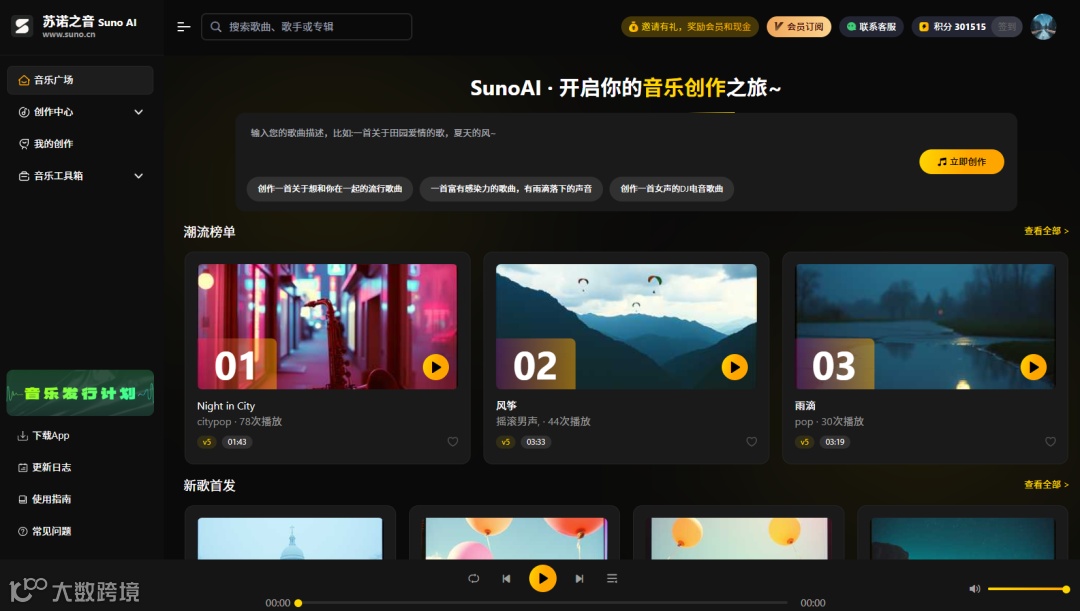Favorite the 风筝 song with the heart
Image resolution: width=1080 pixels, height=611 pixels.
[751, 442]
